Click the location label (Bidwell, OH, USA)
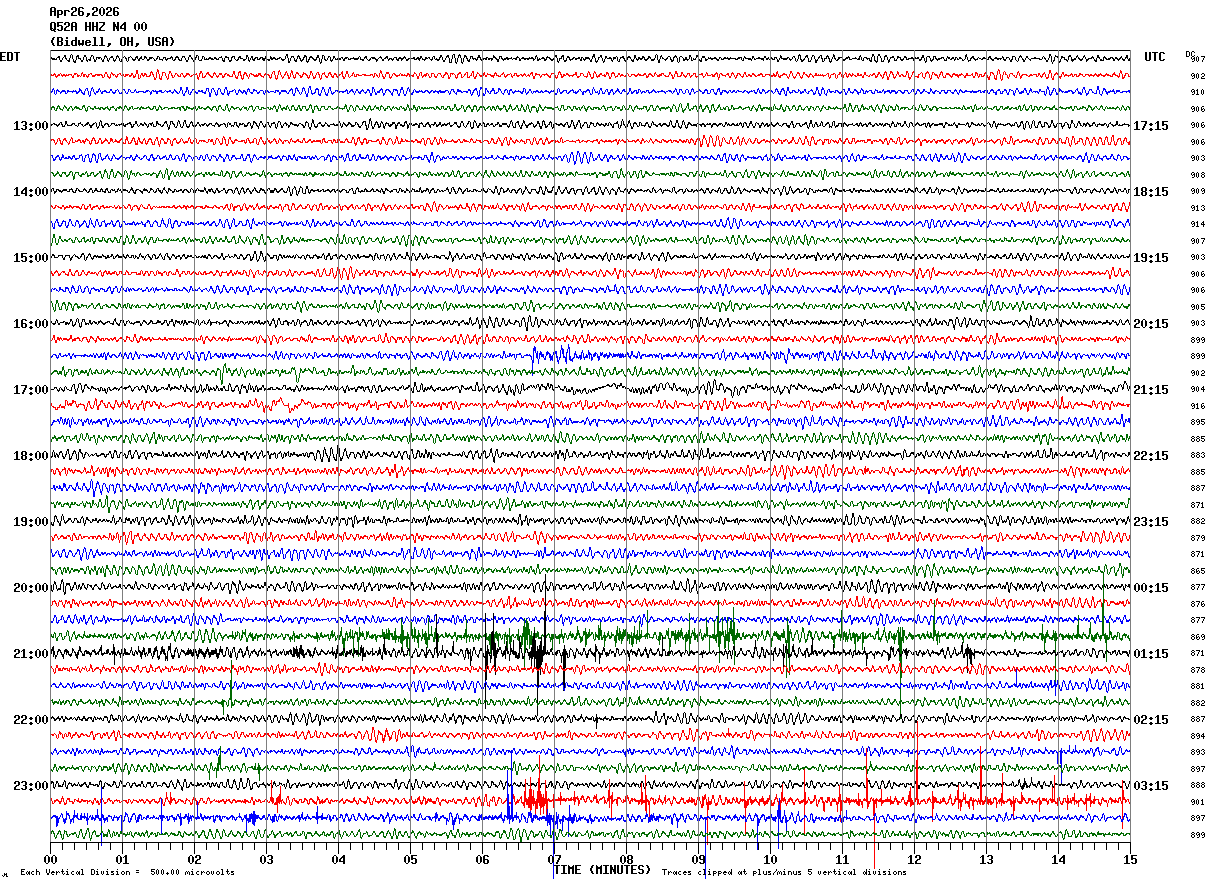1210x886 pixels. [112, 42]
